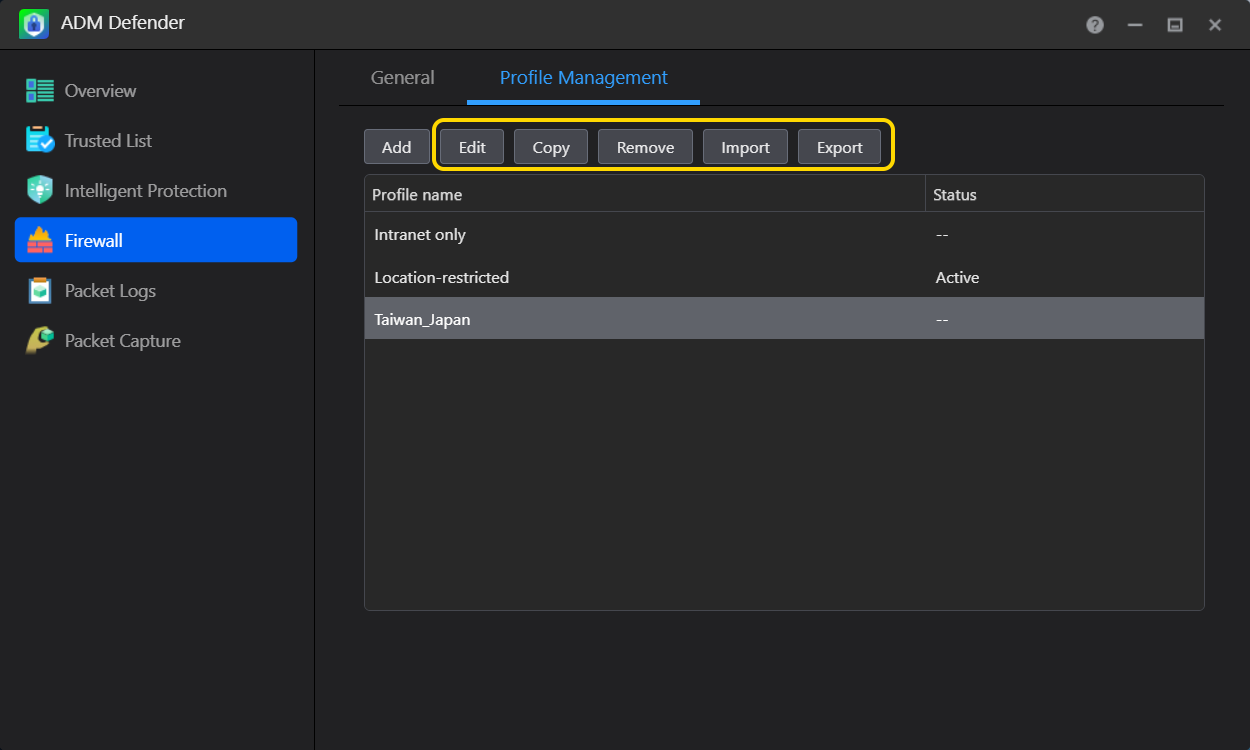1250x750 pixels.
Task: Click the Intelligent Protection shield icon
Action: pos(40,191)
